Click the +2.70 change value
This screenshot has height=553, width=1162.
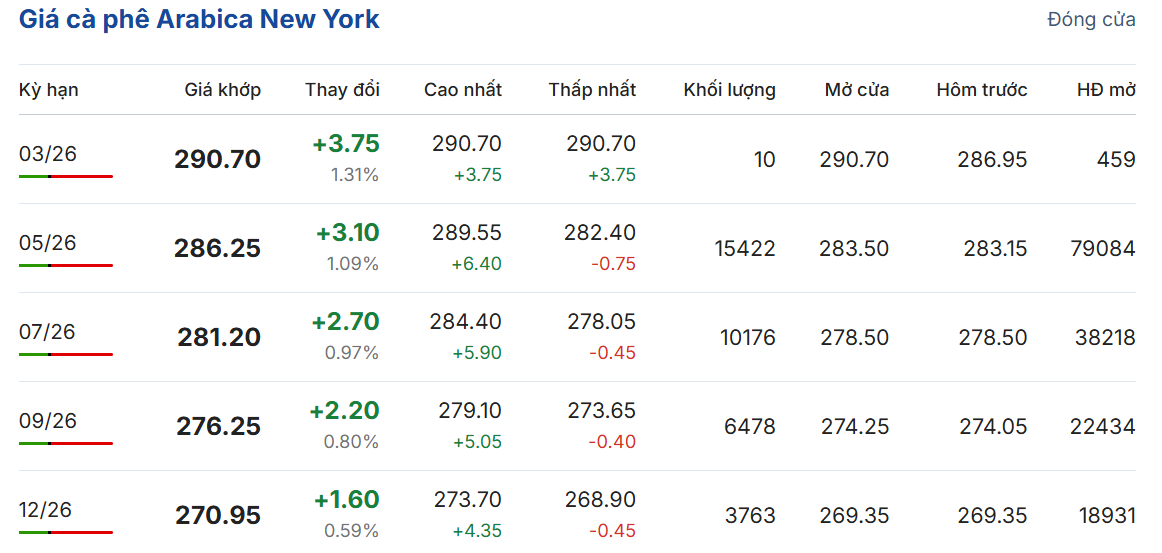click(x=345, y=322)
